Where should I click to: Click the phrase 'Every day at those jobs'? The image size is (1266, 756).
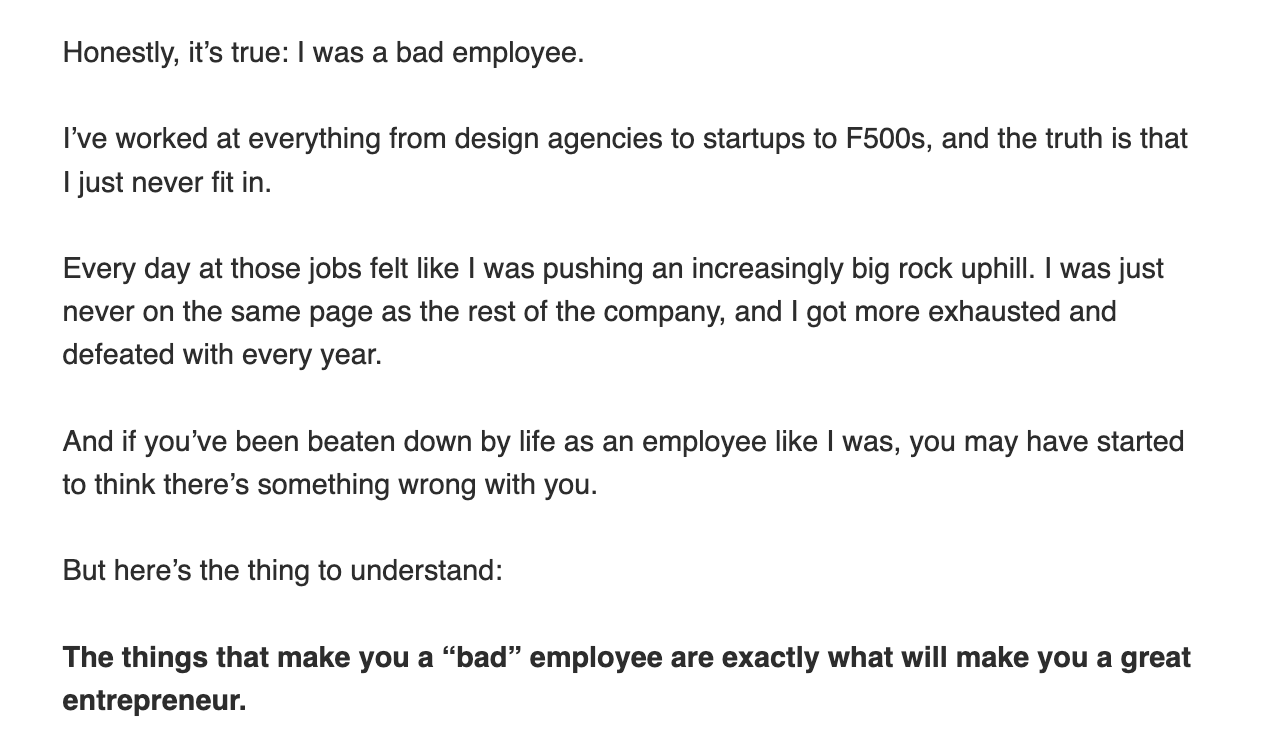coord(208,269)
